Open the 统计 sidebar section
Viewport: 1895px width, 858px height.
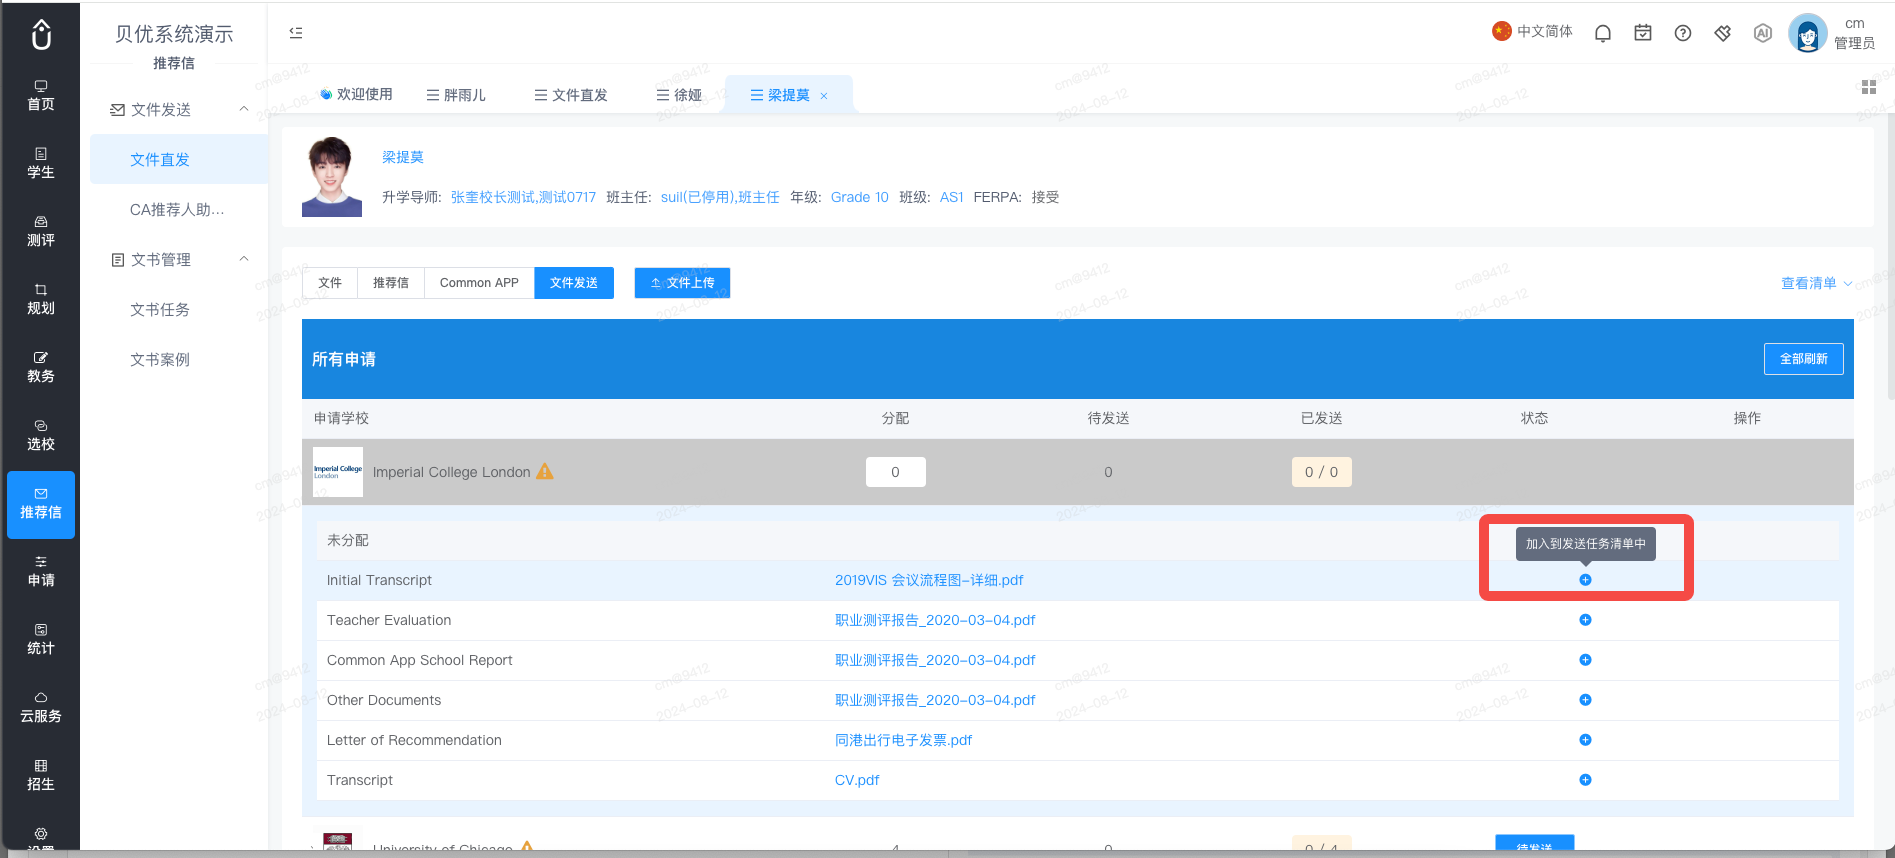[41, 640]
